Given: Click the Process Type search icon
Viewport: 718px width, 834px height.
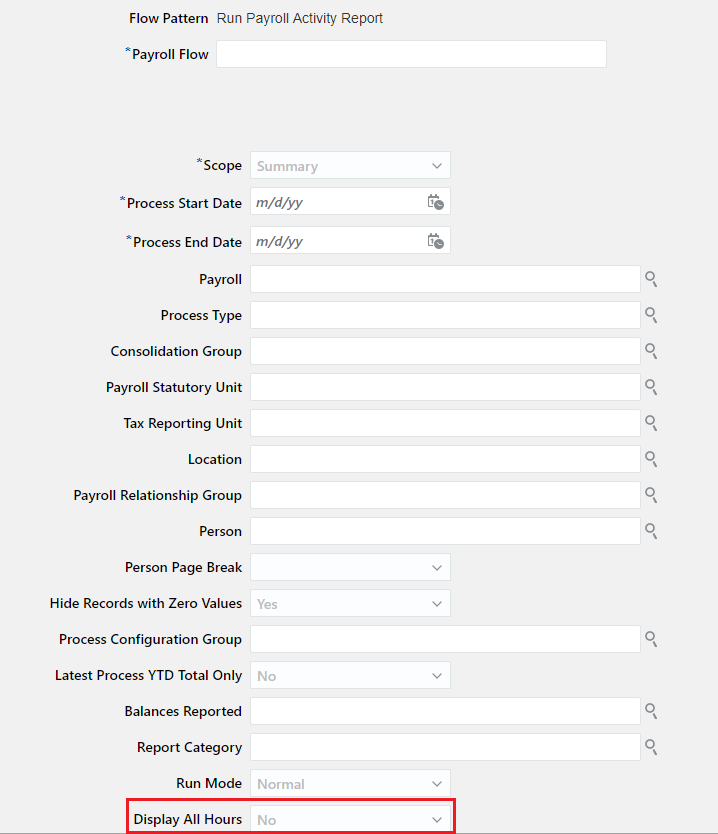Looking at the screenshot, I should point(650,315).
